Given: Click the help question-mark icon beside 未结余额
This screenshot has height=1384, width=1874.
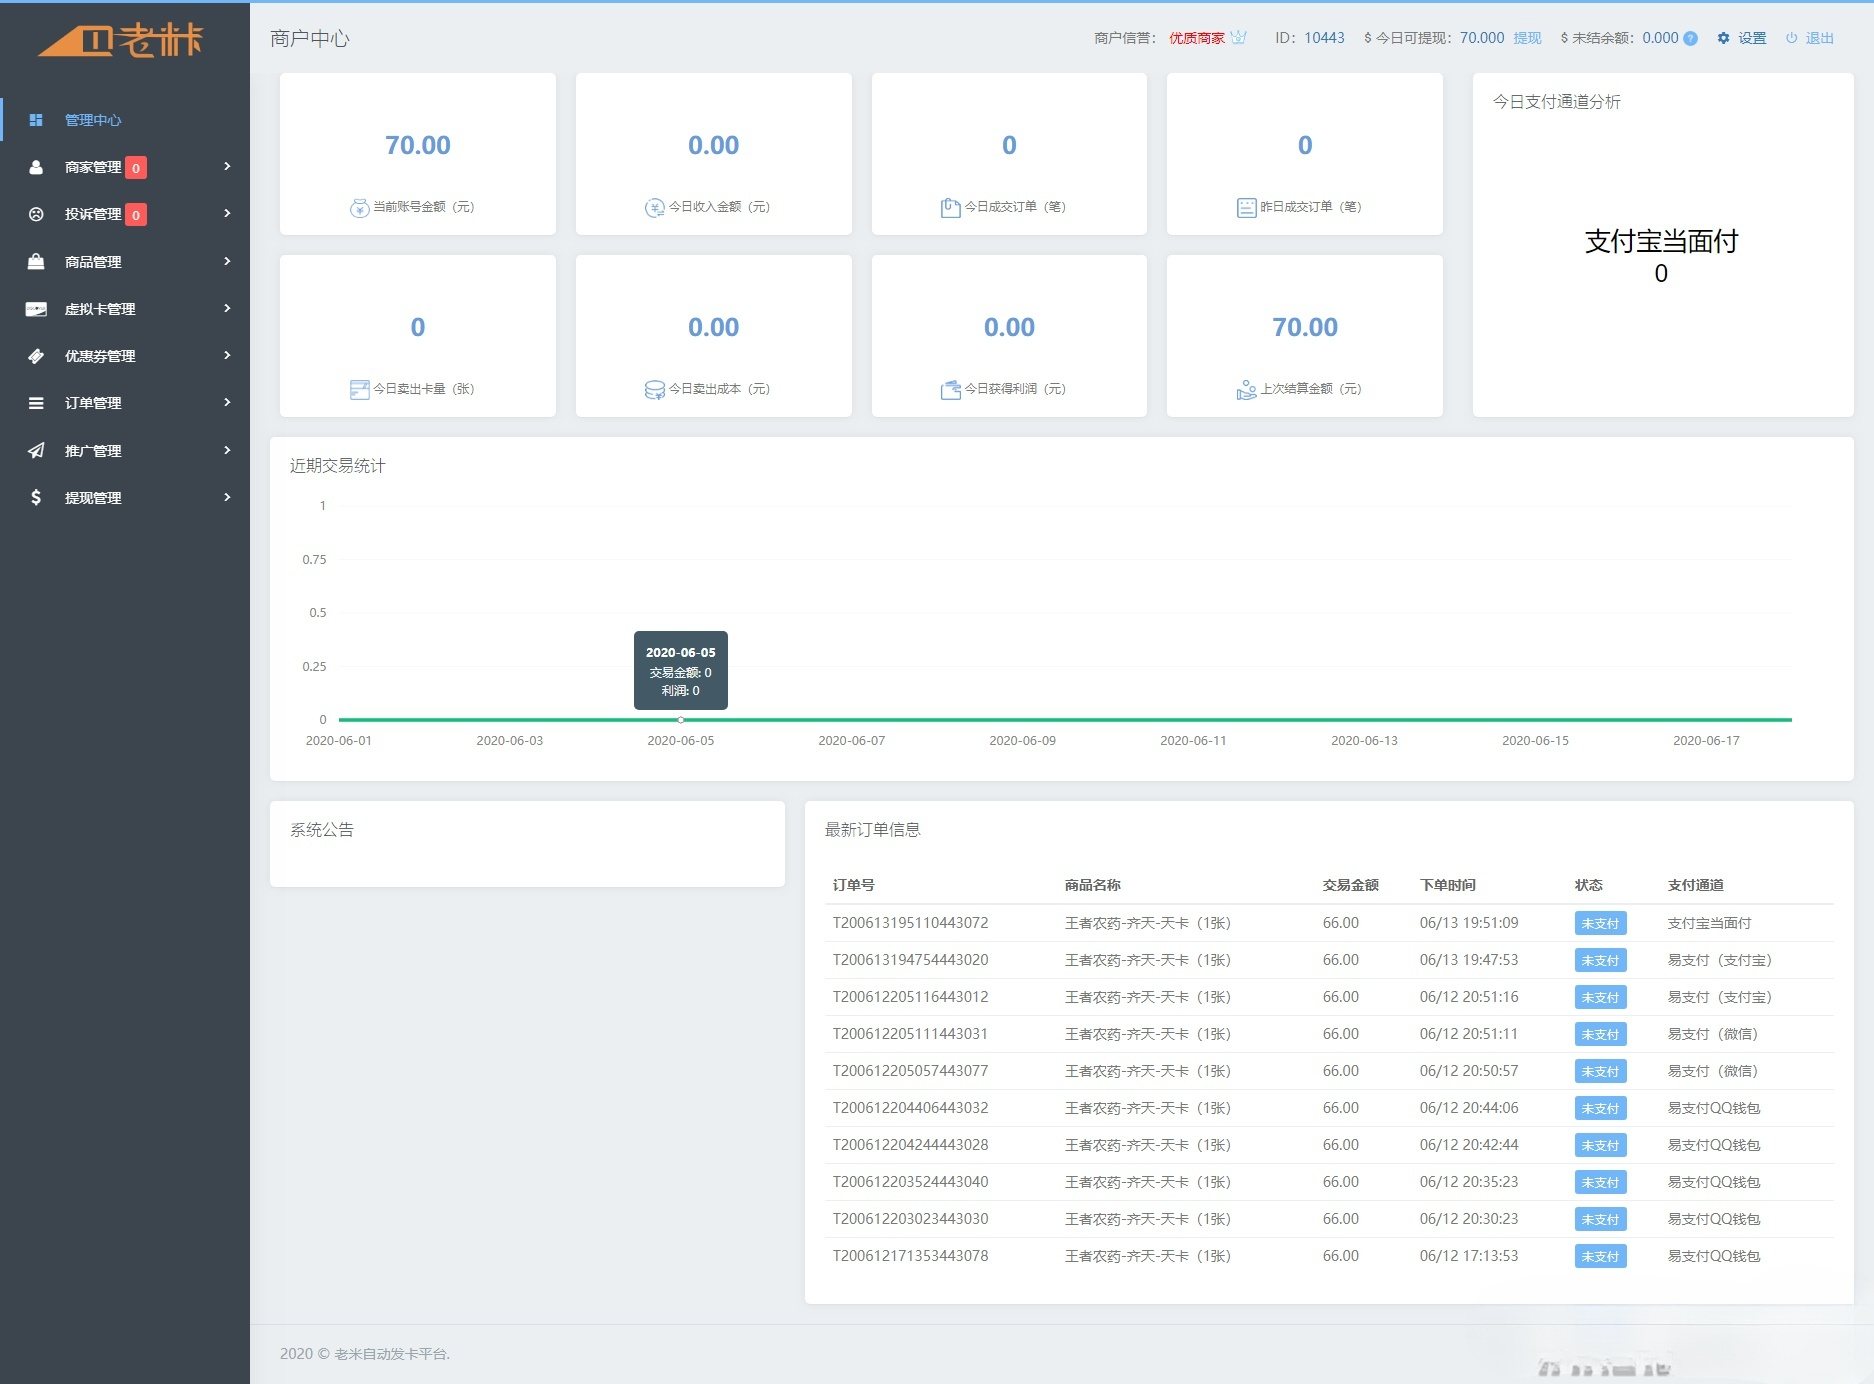Looking at the screenshot, I should (1689, 38).
